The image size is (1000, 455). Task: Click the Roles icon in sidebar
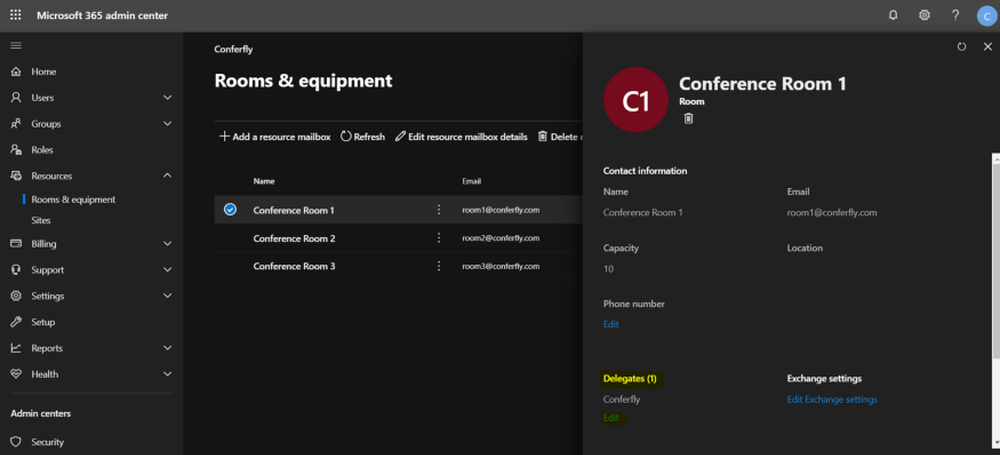coord(16,150)
